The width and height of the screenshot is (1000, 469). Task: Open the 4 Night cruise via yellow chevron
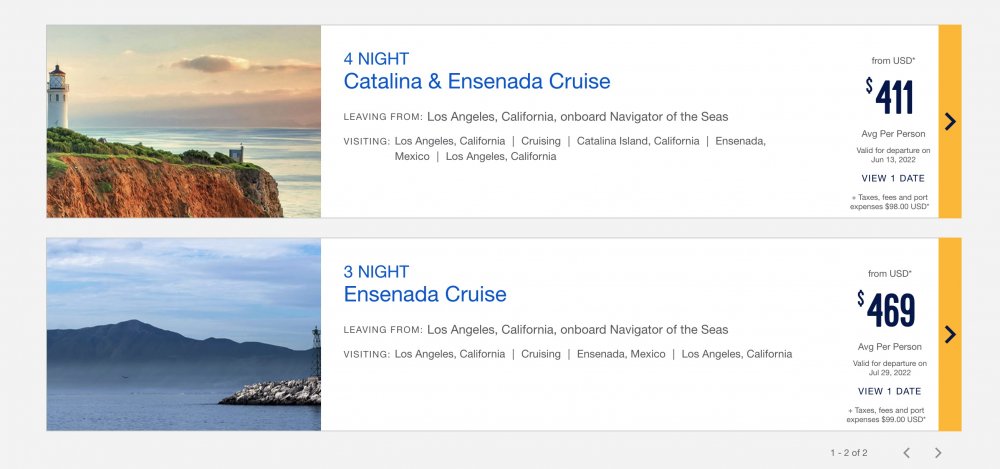pos(950,121)
